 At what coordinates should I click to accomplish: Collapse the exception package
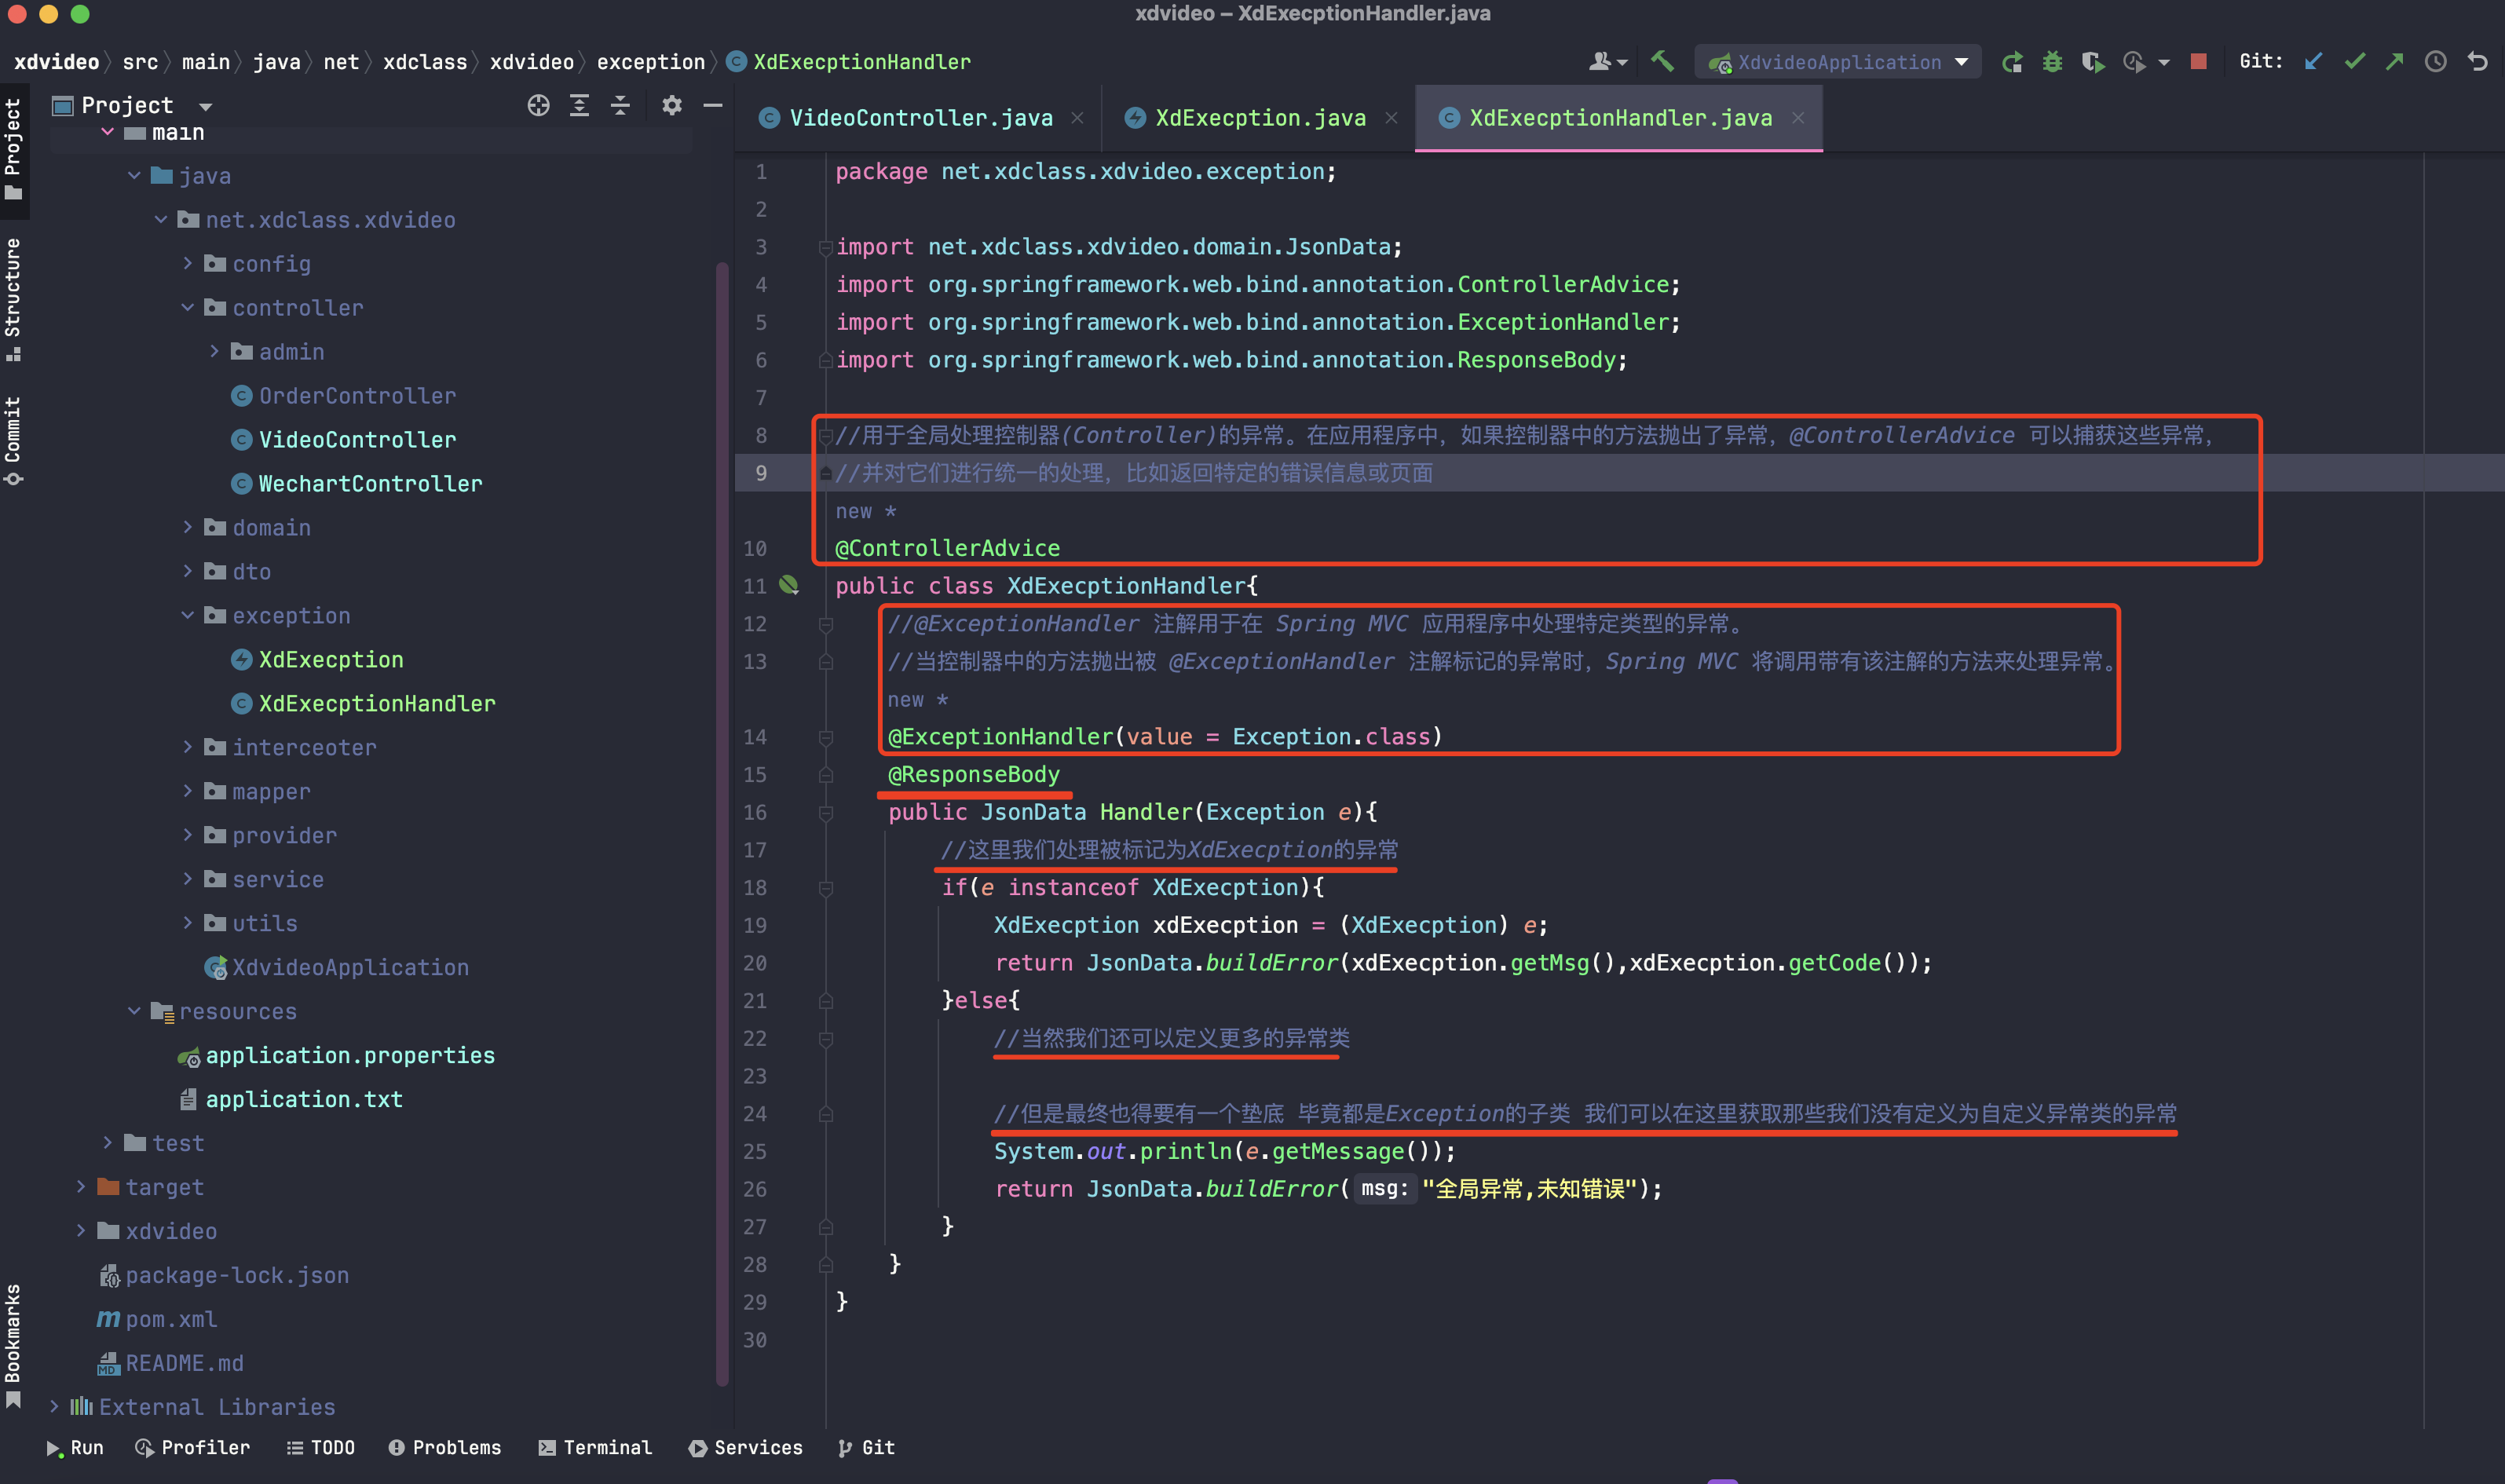187,615
